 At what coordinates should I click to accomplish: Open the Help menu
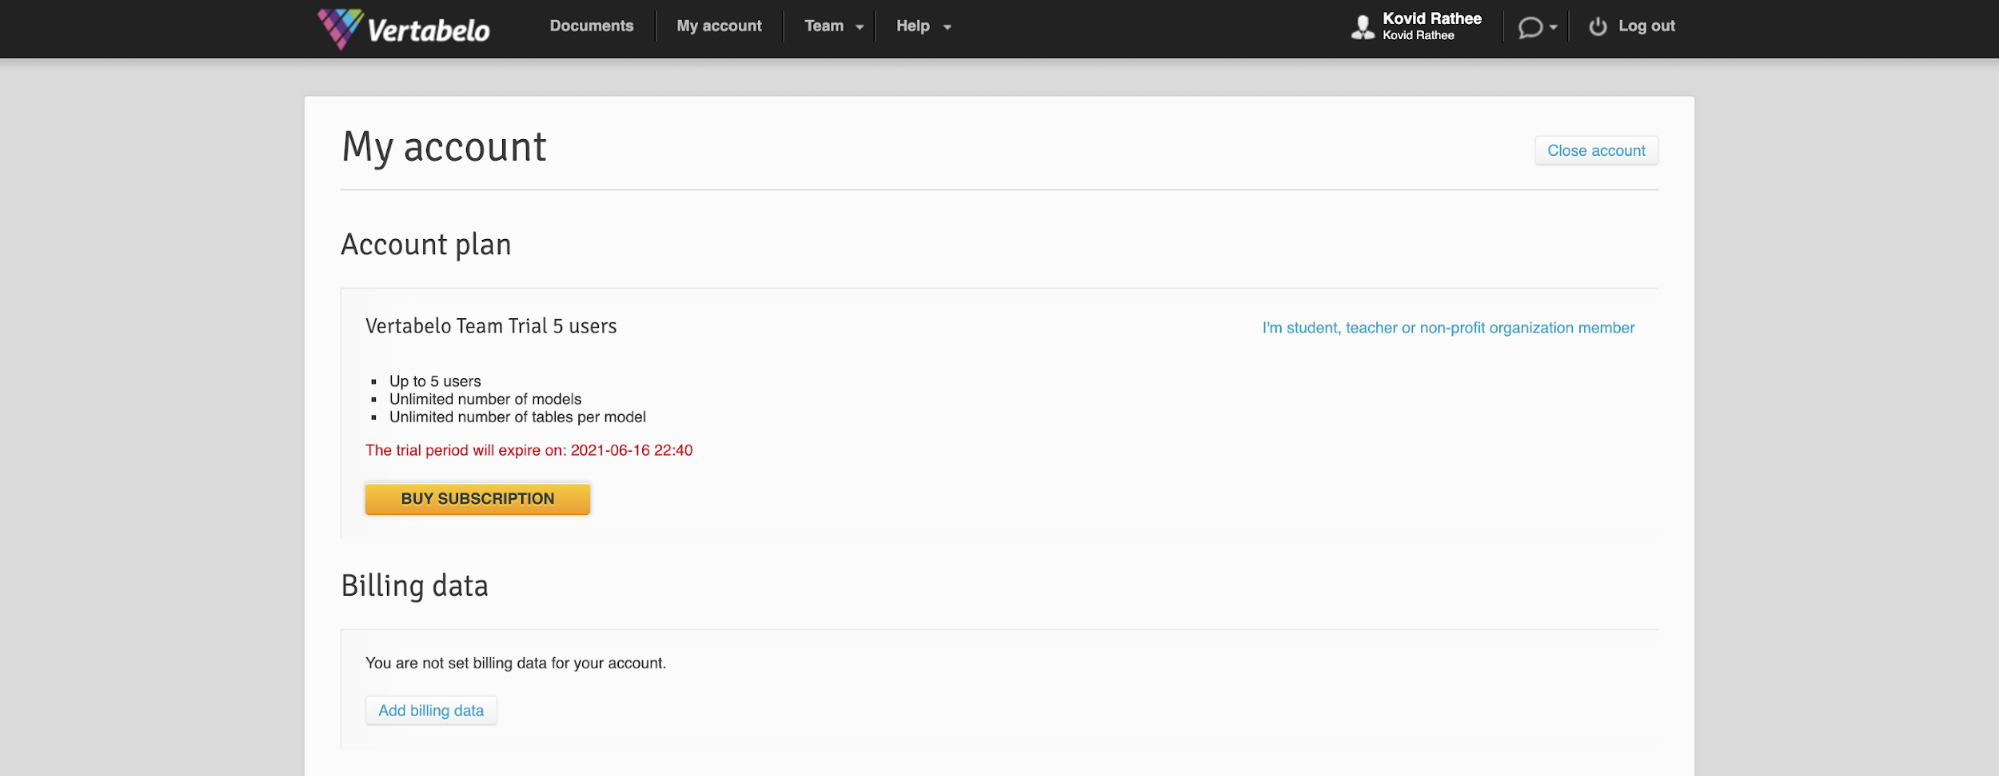[913, 26]
